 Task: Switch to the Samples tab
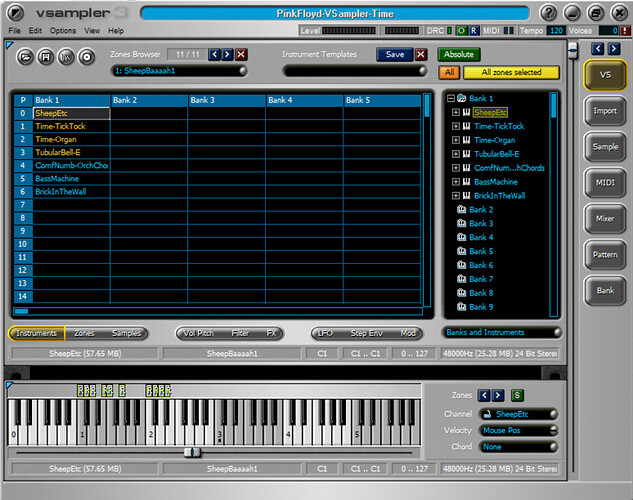pos(126,333)
